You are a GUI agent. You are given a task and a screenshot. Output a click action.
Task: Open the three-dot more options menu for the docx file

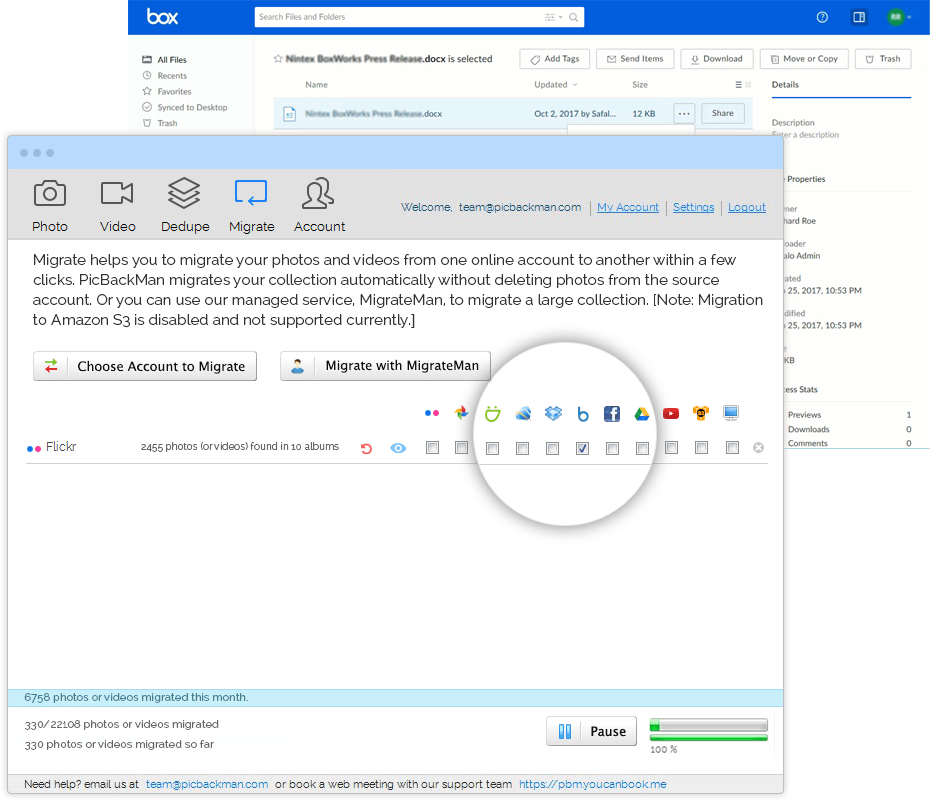[x=684, y=113]
